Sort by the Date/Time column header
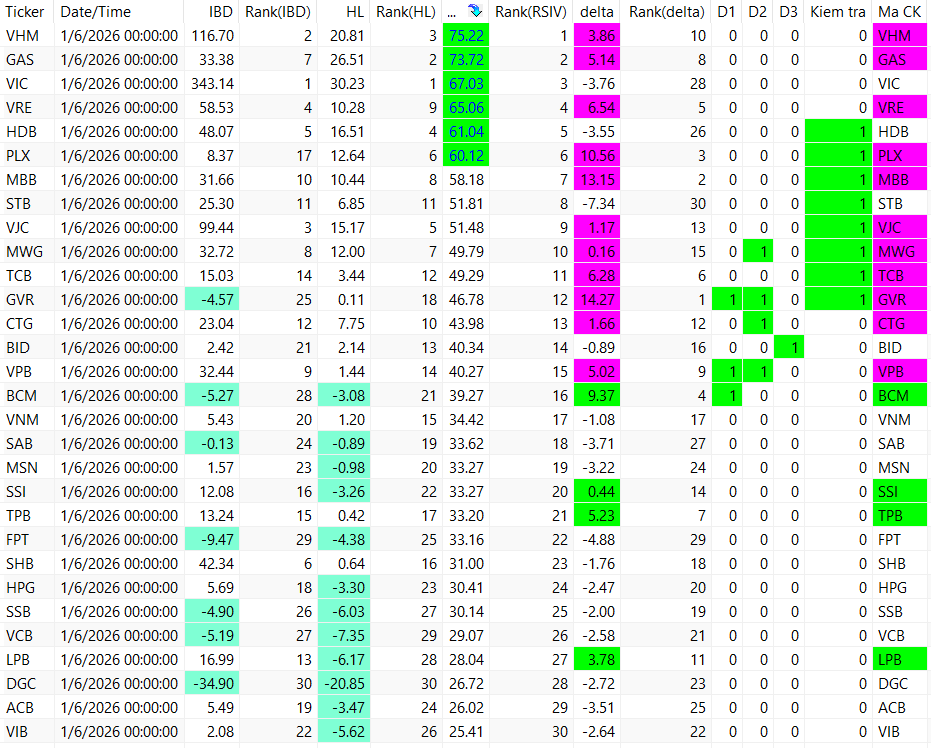931x748 pixels. tap(119, 12)
